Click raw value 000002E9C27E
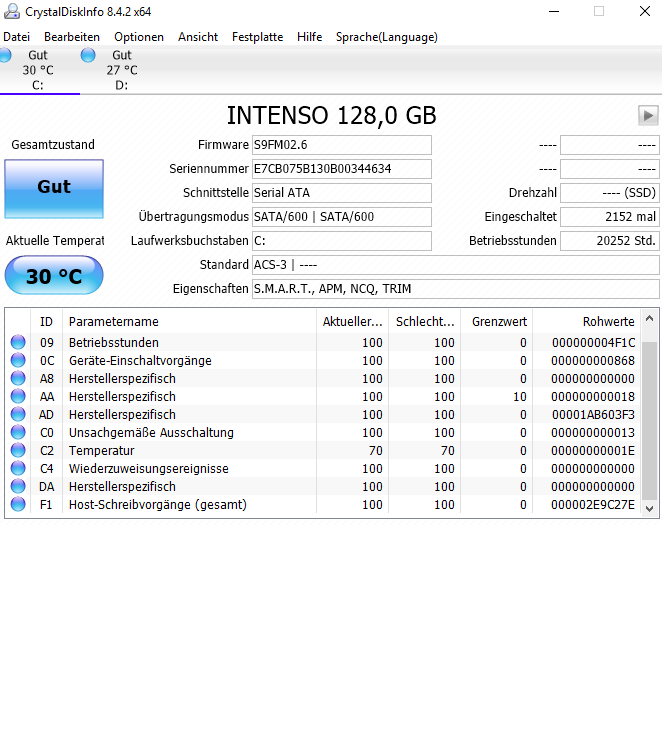Image resolution: width=662 pixels, height=745 pixels. [x=593, y=504]
